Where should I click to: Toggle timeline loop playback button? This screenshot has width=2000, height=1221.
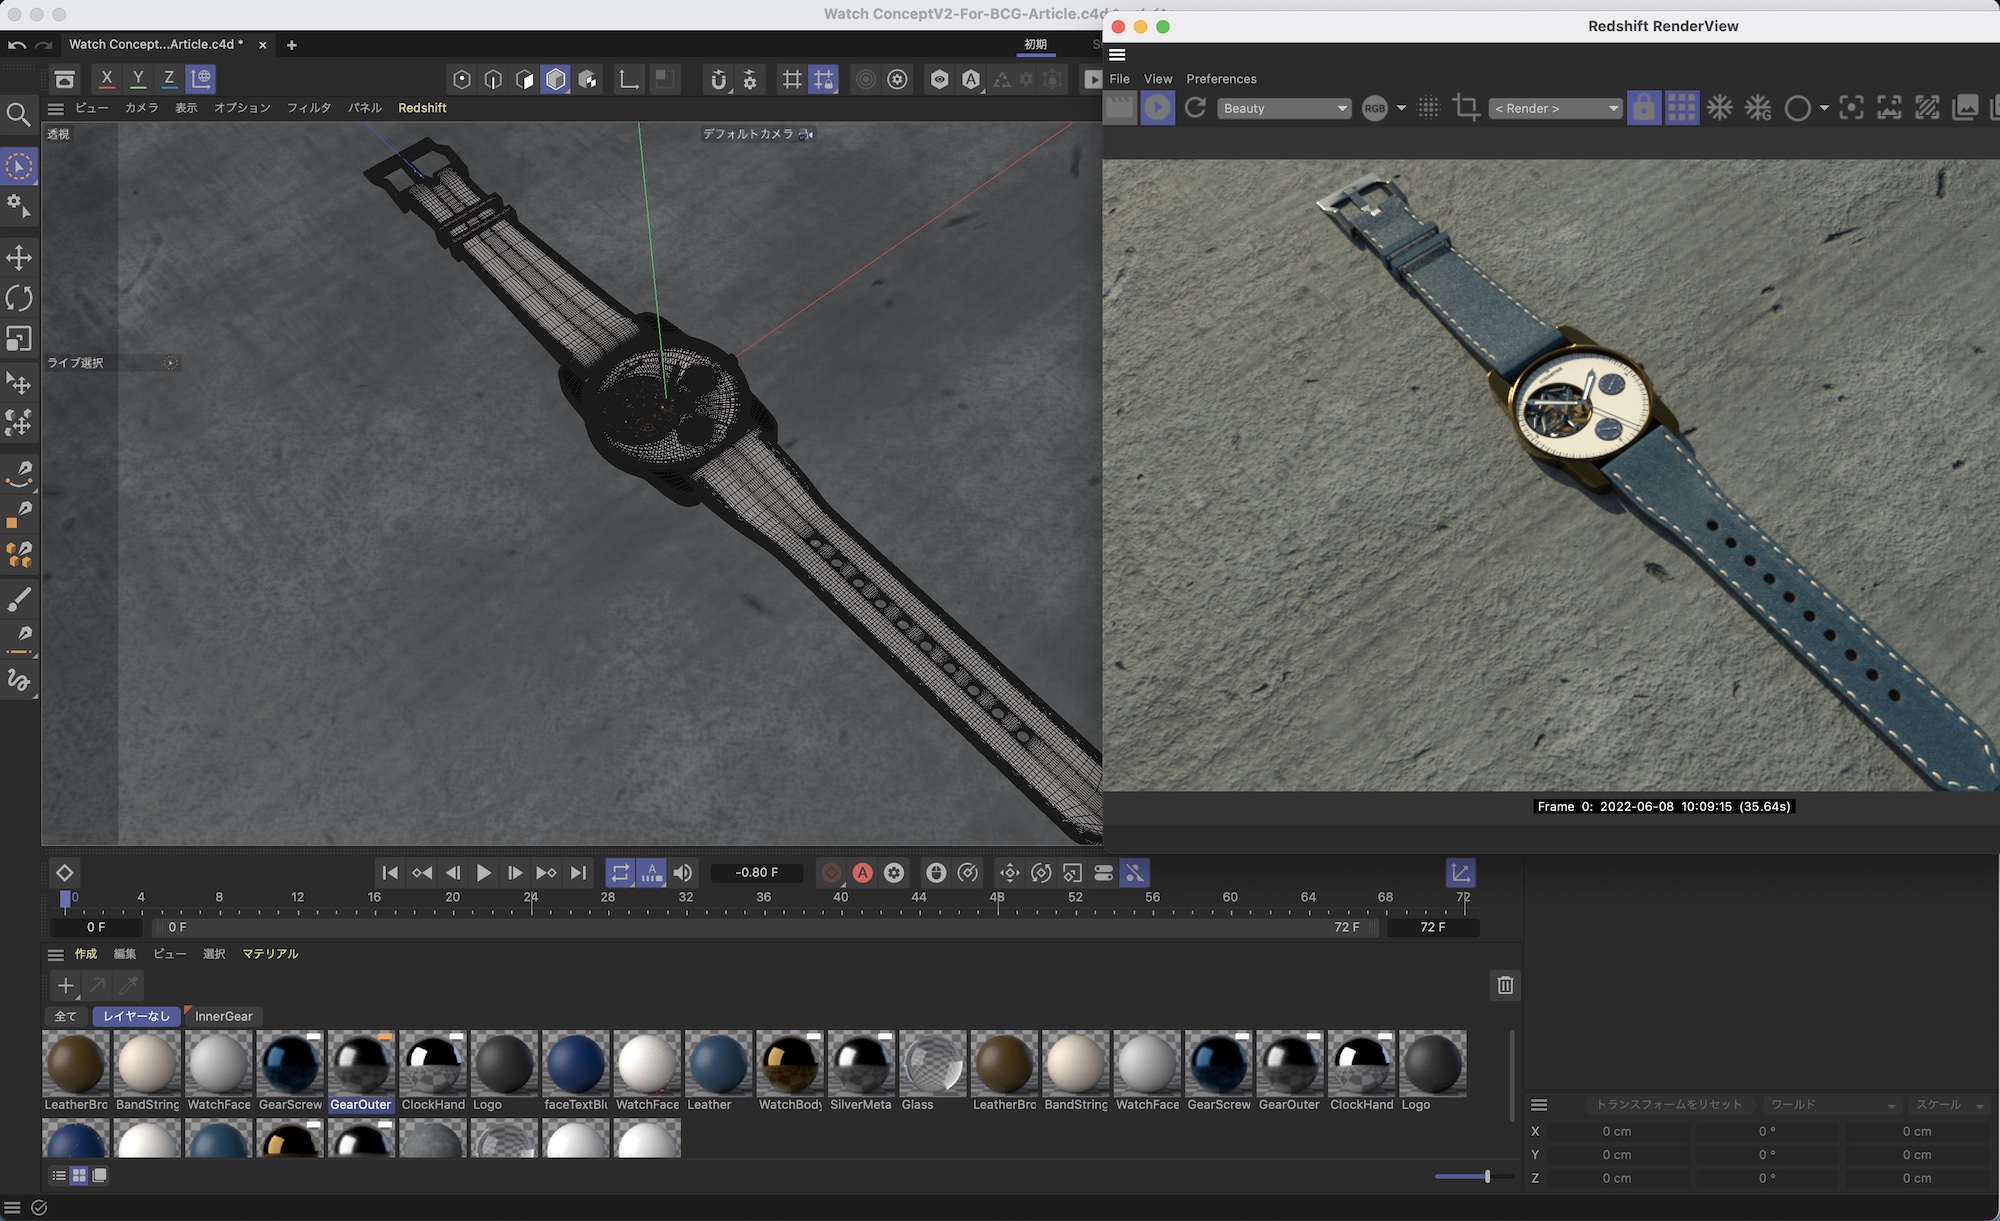click(620, 873)
